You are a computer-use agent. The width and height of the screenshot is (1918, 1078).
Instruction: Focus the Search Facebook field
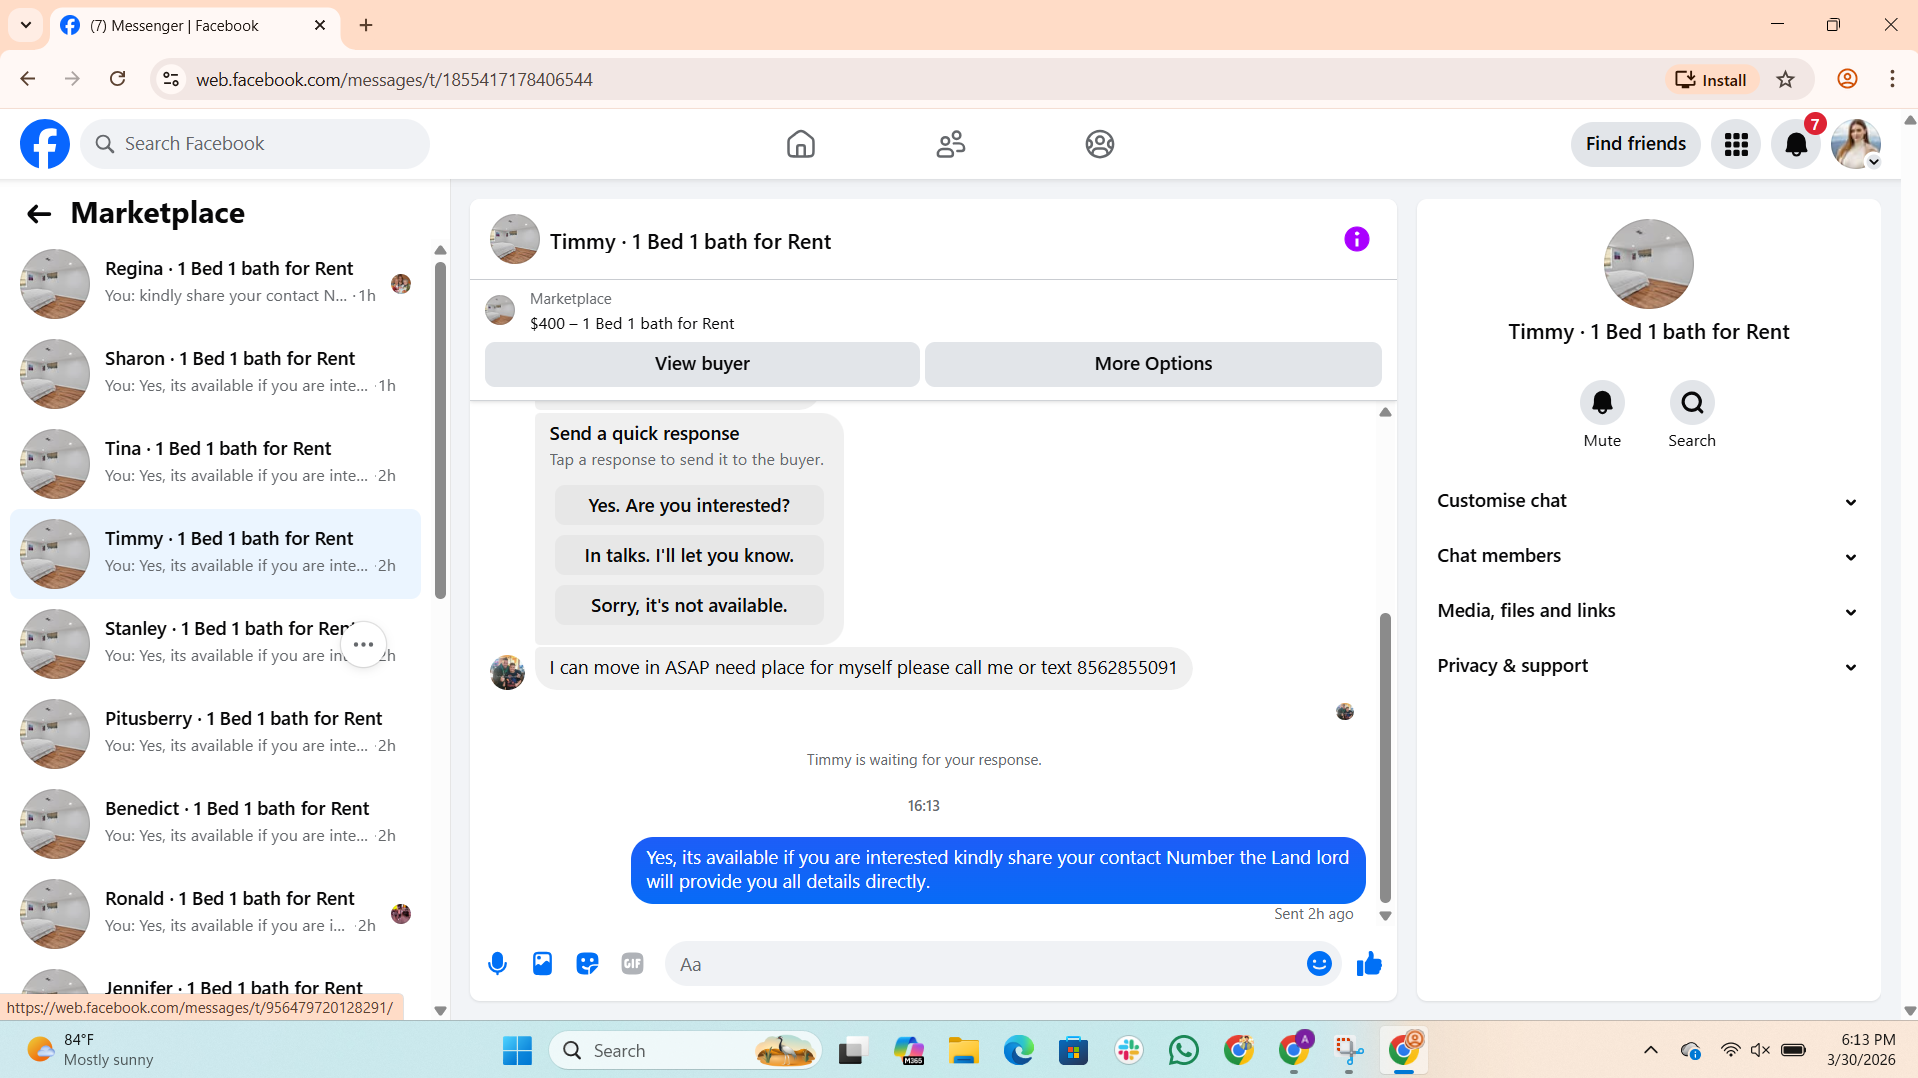[x=255, y=144]
